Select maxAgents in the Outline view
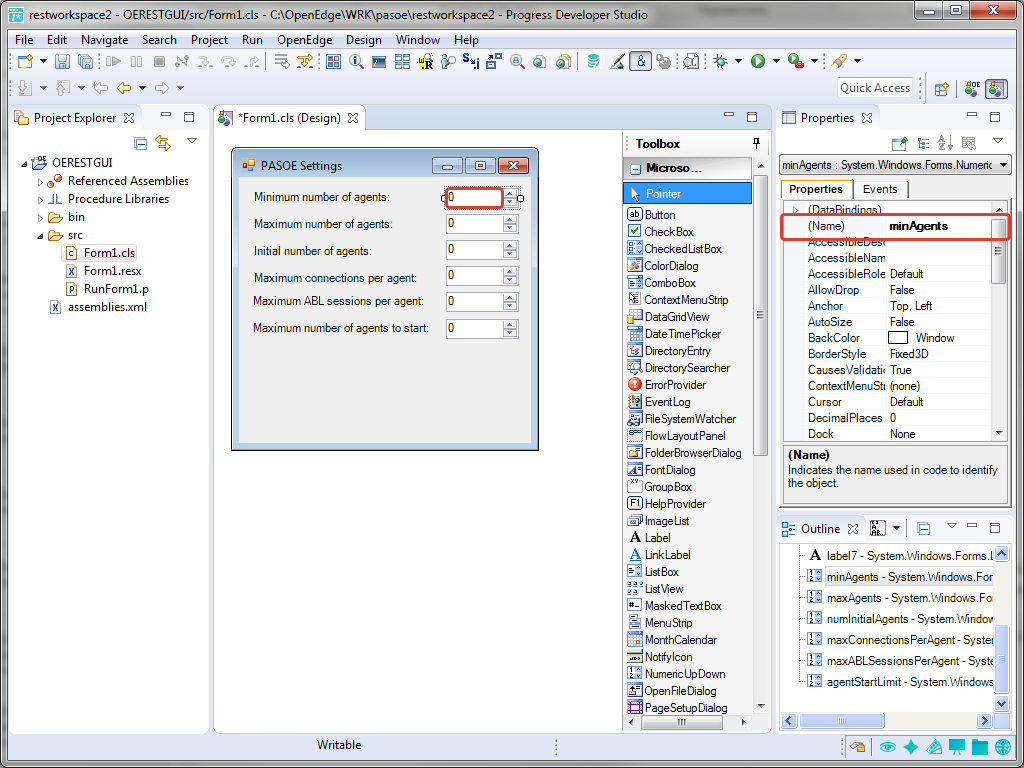The image size is (1024, 768). 909,598
